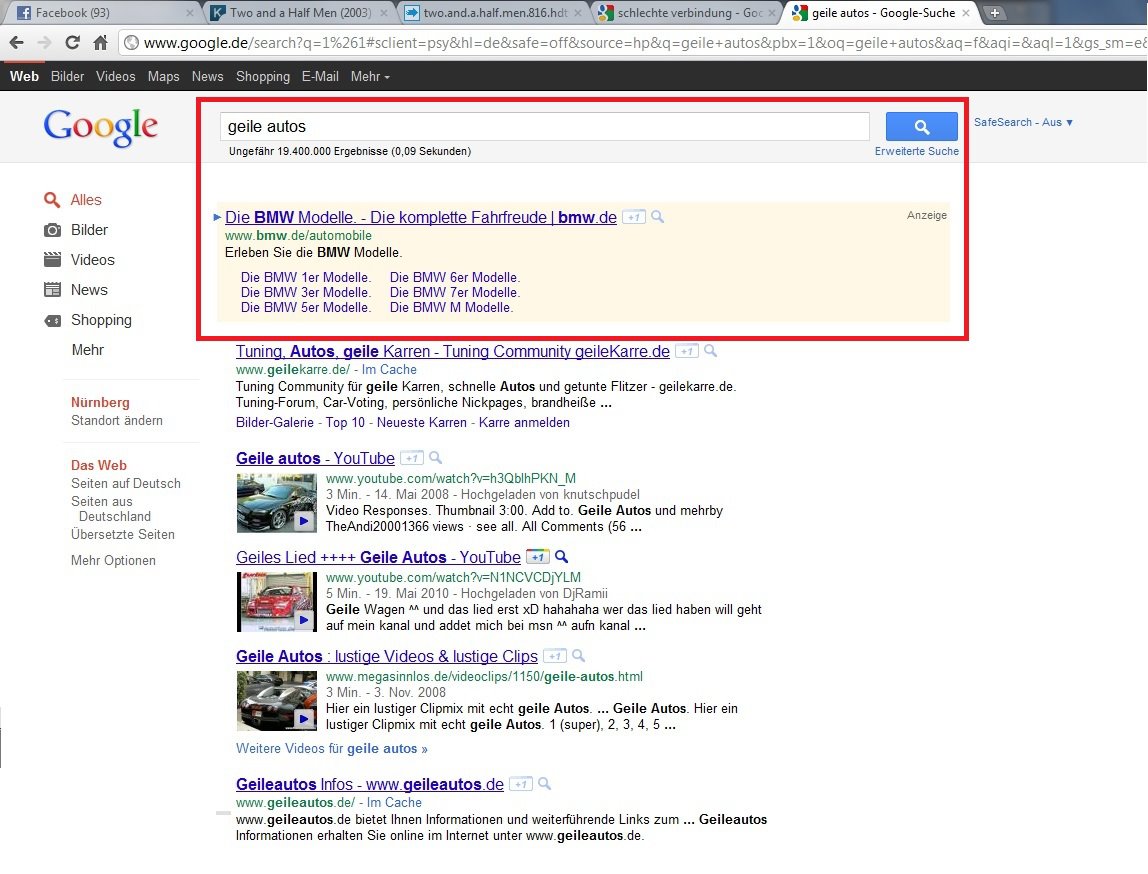The height and width of the screenshot is (874, 1148).
Task: Preview the BMW ad with magnifier icon
Action: (x=657, y=217)
